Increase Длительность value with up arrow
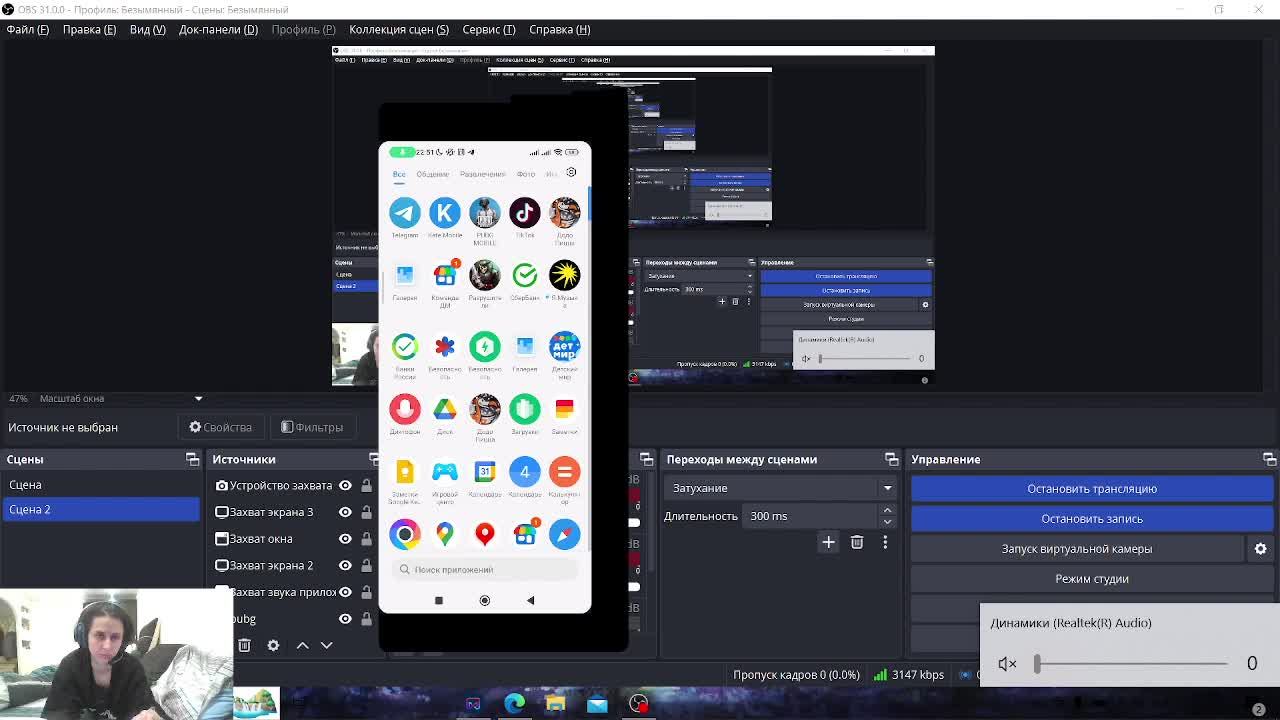This screenshot has height=720, width=1280. click(x=887, y=510)
